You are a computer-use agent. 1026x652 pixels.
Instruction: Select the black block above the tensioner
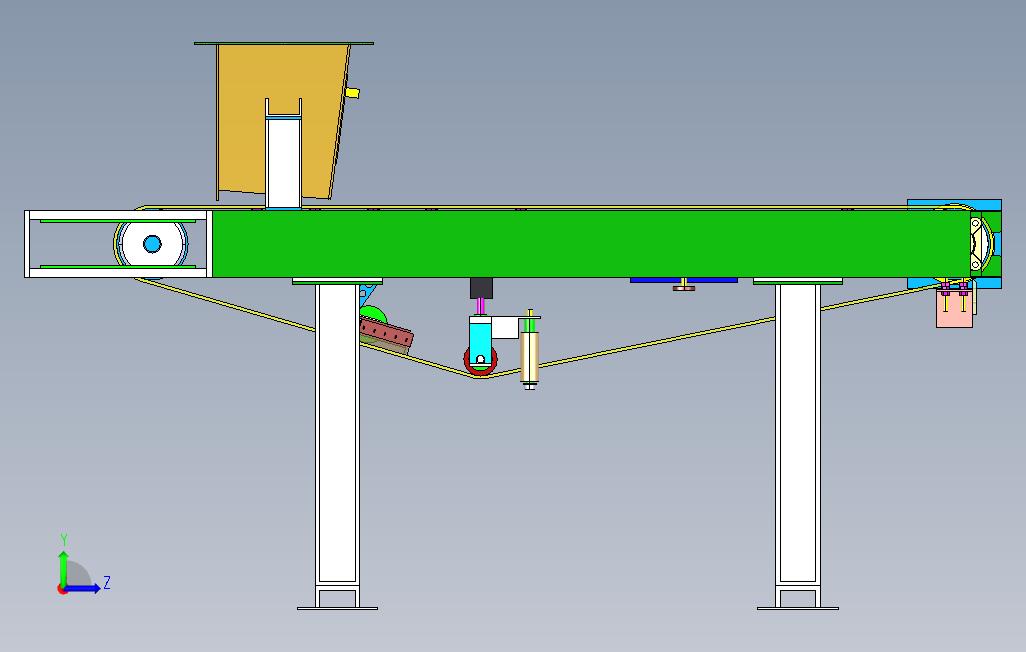[x=481, y=288]
